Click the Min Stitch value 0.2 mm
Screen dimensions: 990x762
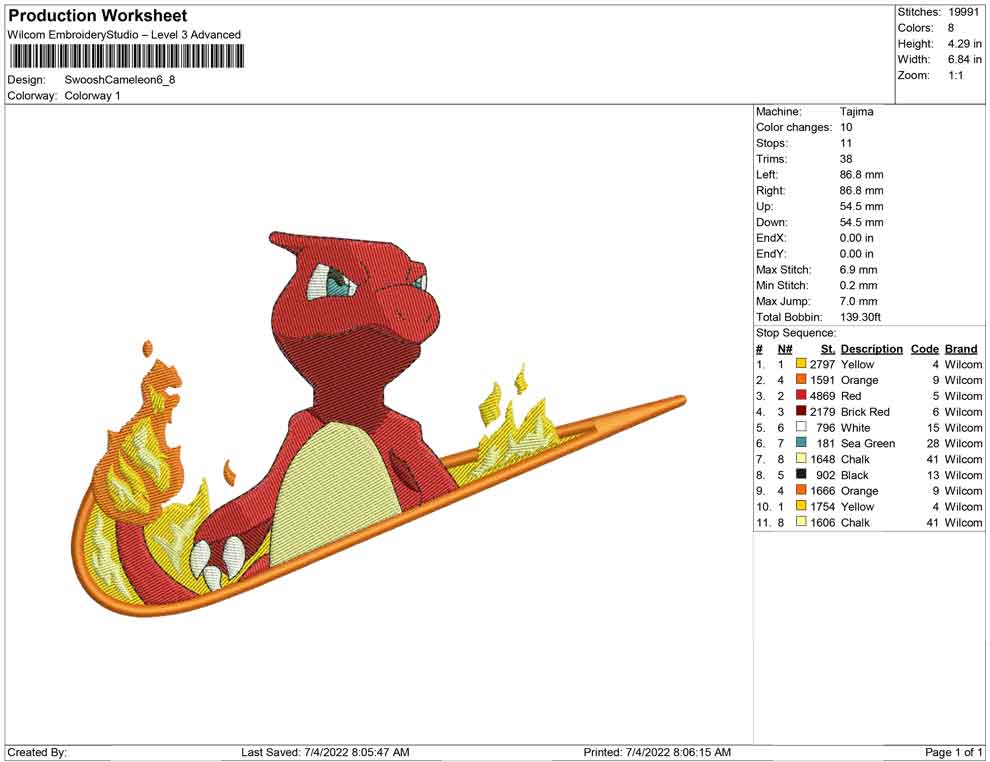click(858, 285)
